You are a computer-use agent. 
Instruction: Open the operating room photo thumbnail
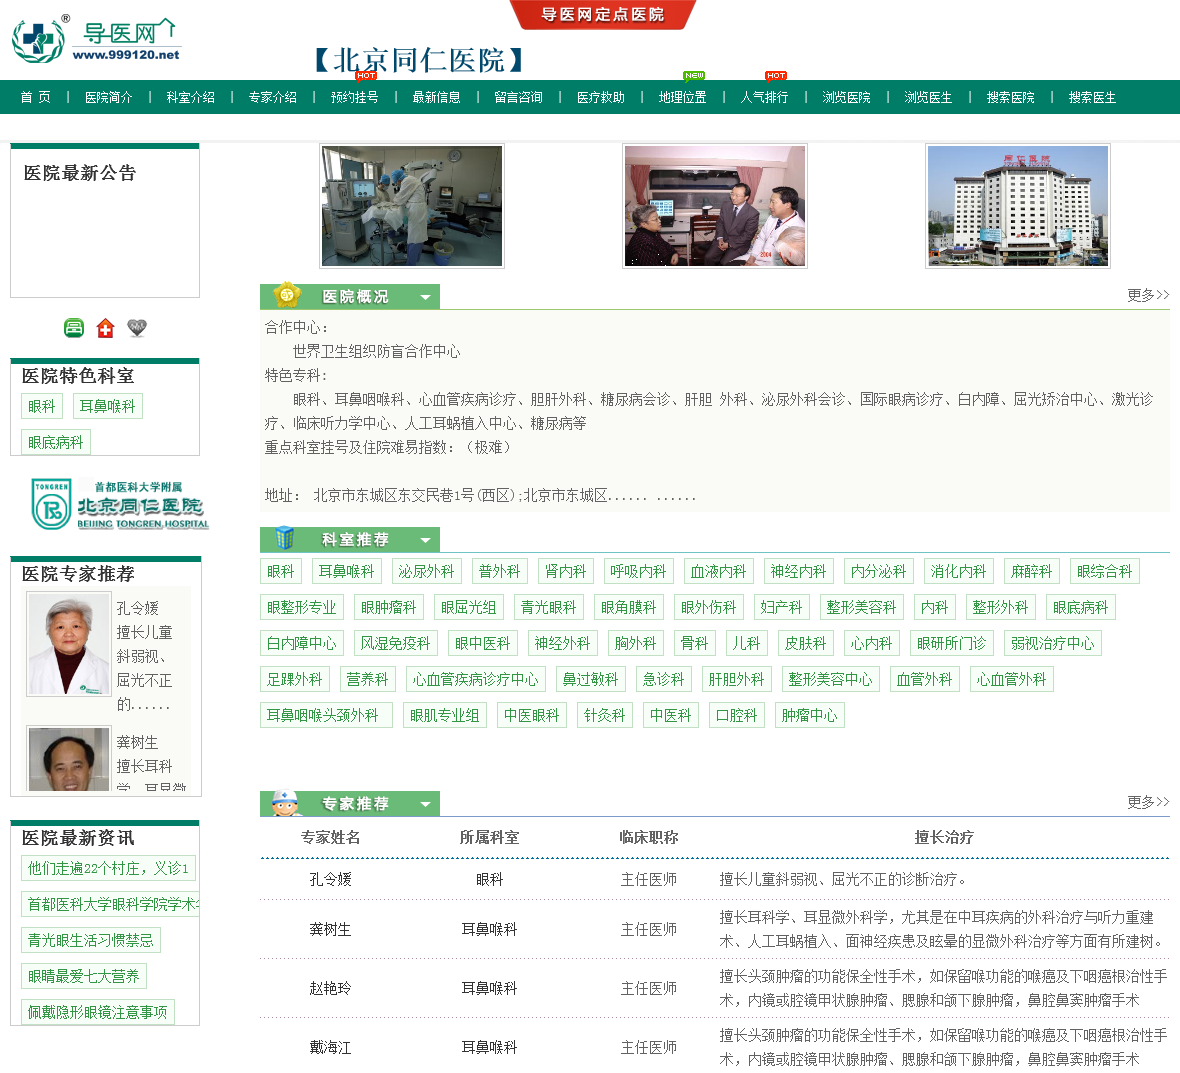tap(412, 205)
